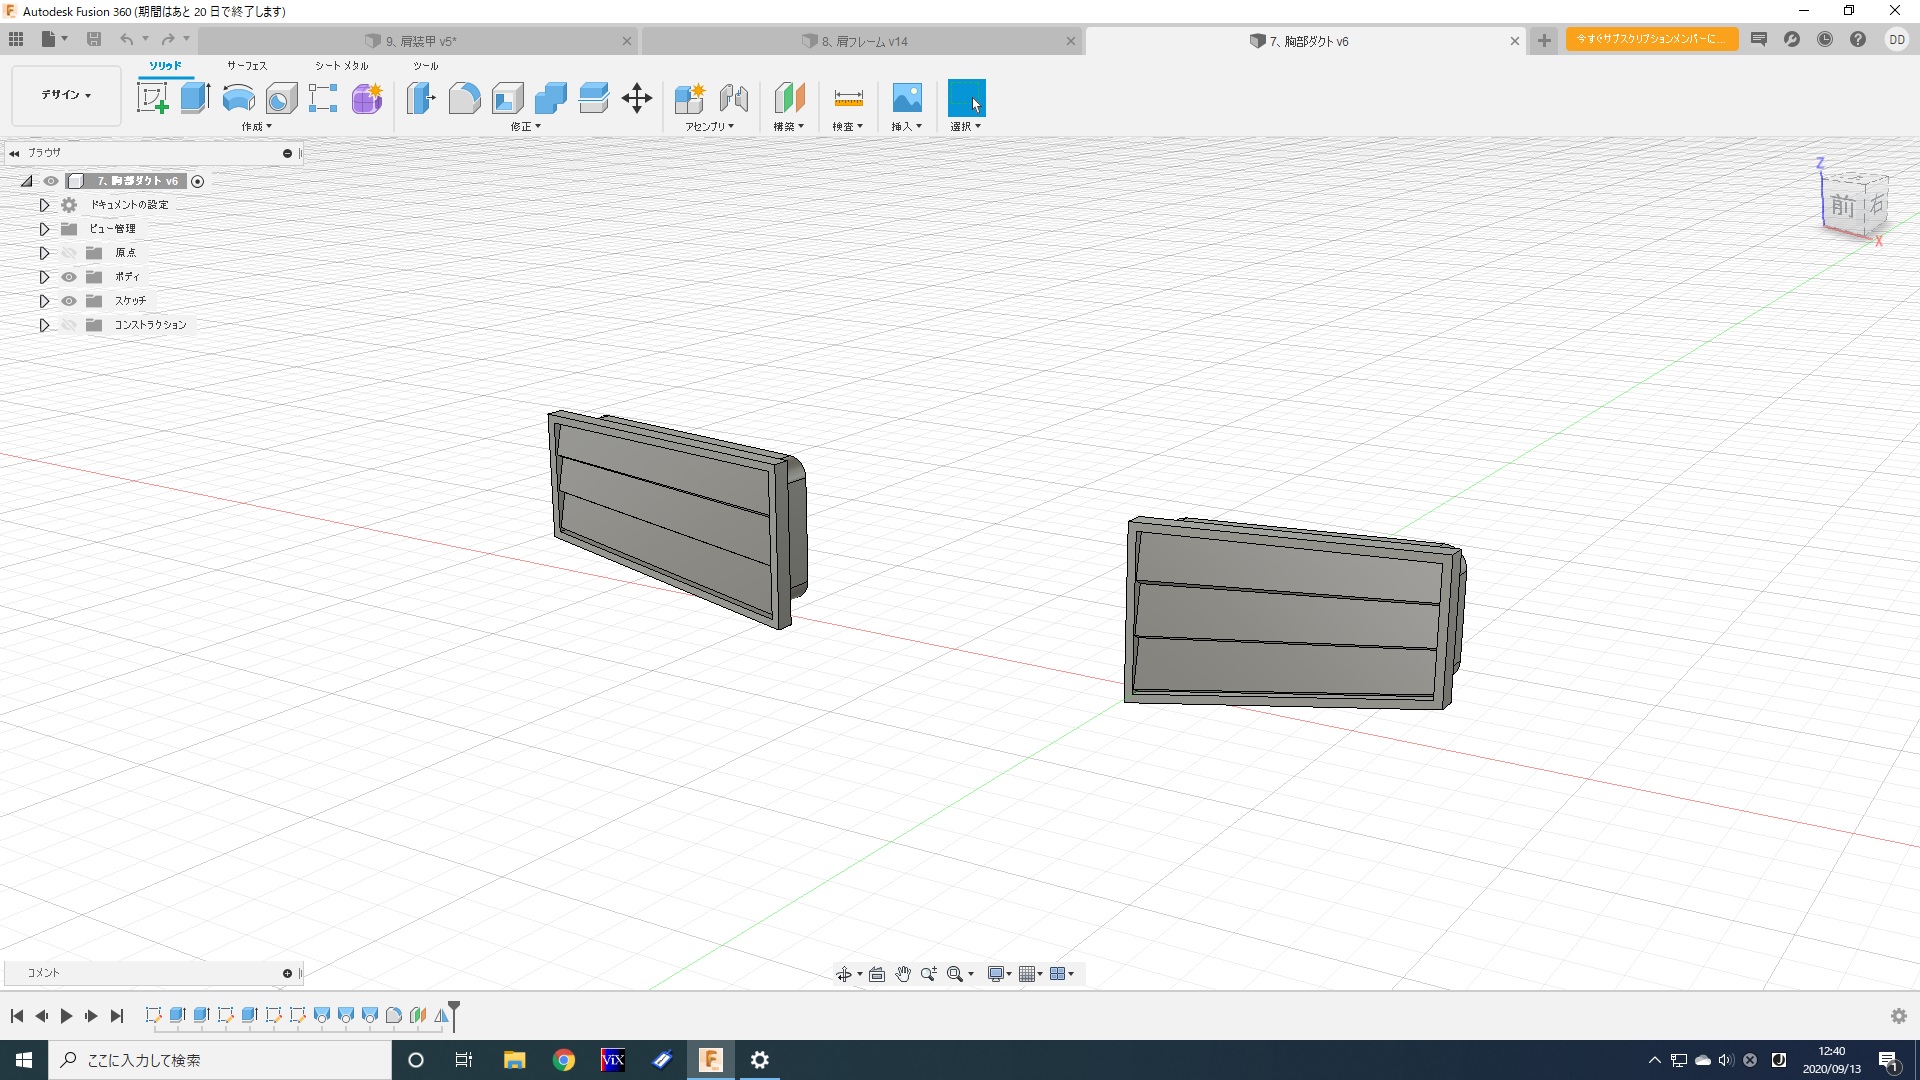1920x1080 pixels.
Task: Switch to the サーフェス ribbon tab
Action: [x=246, y=66]
